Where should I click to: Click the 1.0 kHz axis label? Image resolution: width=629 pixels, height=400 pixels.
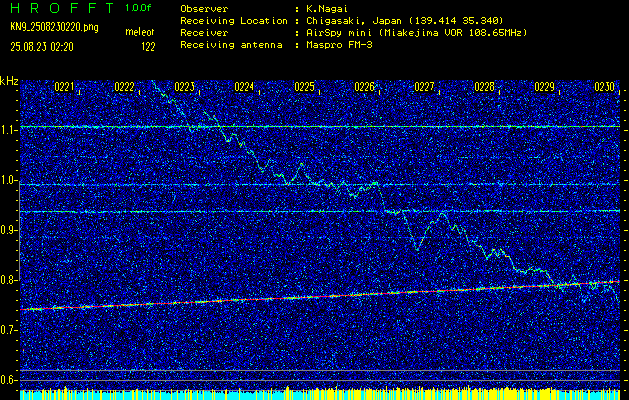[x=8, y=181]
